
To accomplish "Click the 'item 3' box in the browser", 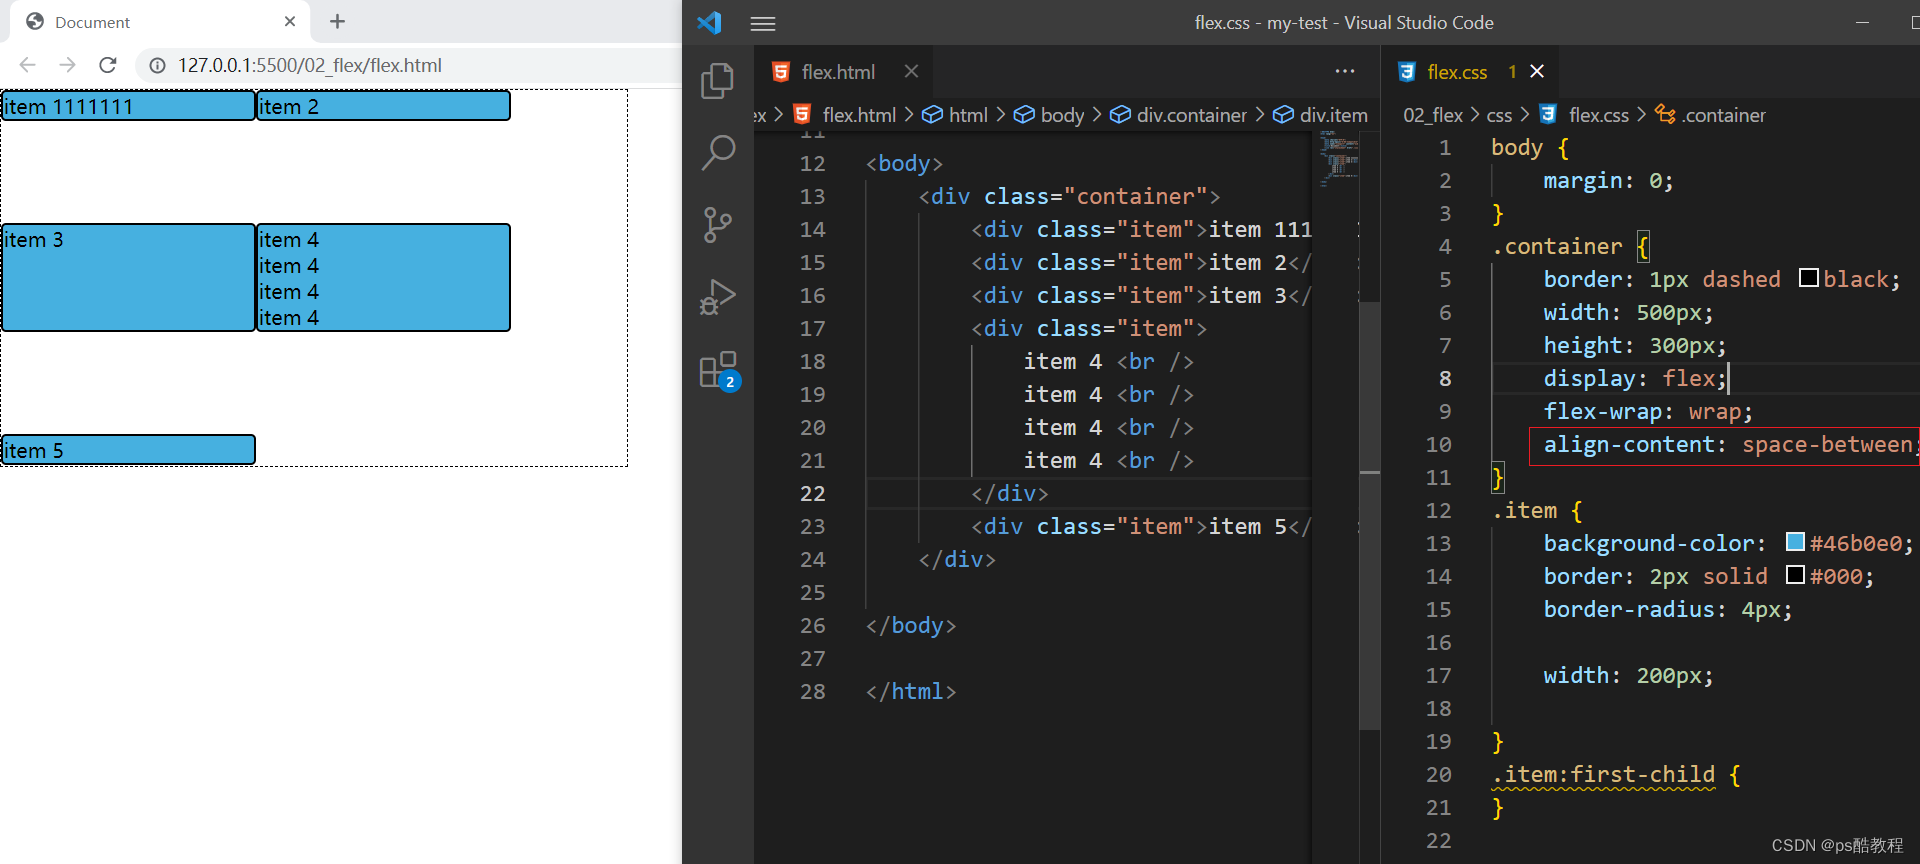I will point(128,277).
